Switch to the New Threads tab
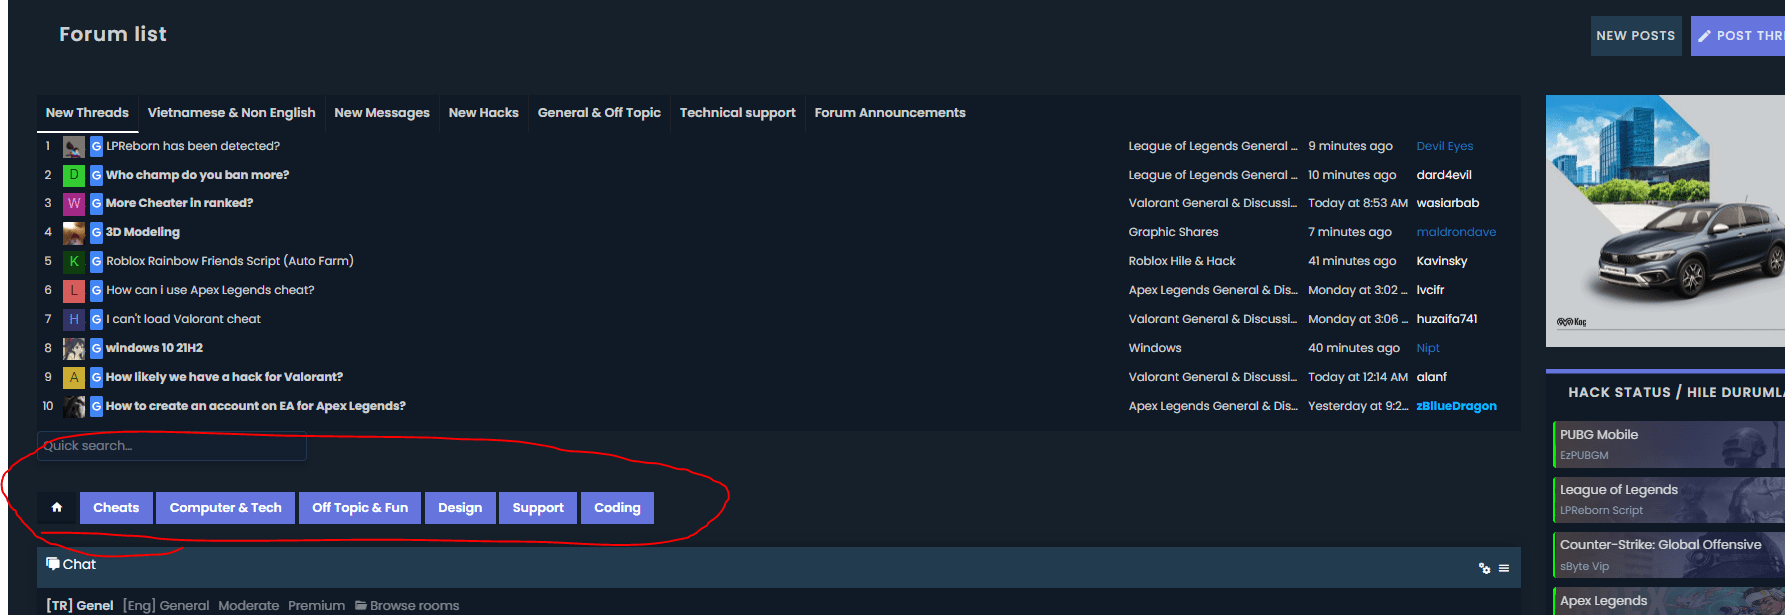 [x=87, y=113]
